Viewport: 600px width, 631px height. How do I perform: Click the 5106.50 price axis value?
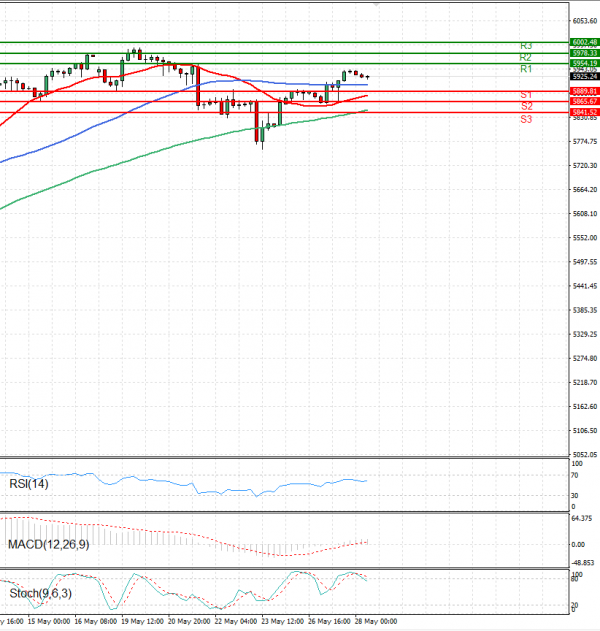[x=585, y=431]
